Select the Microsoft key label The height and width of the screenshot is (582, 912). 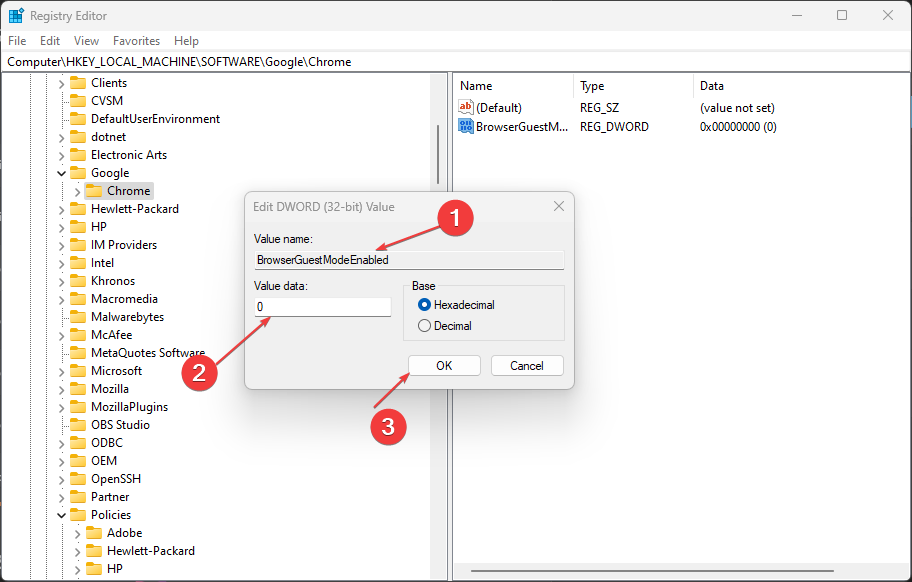click(x=116, y=370)
